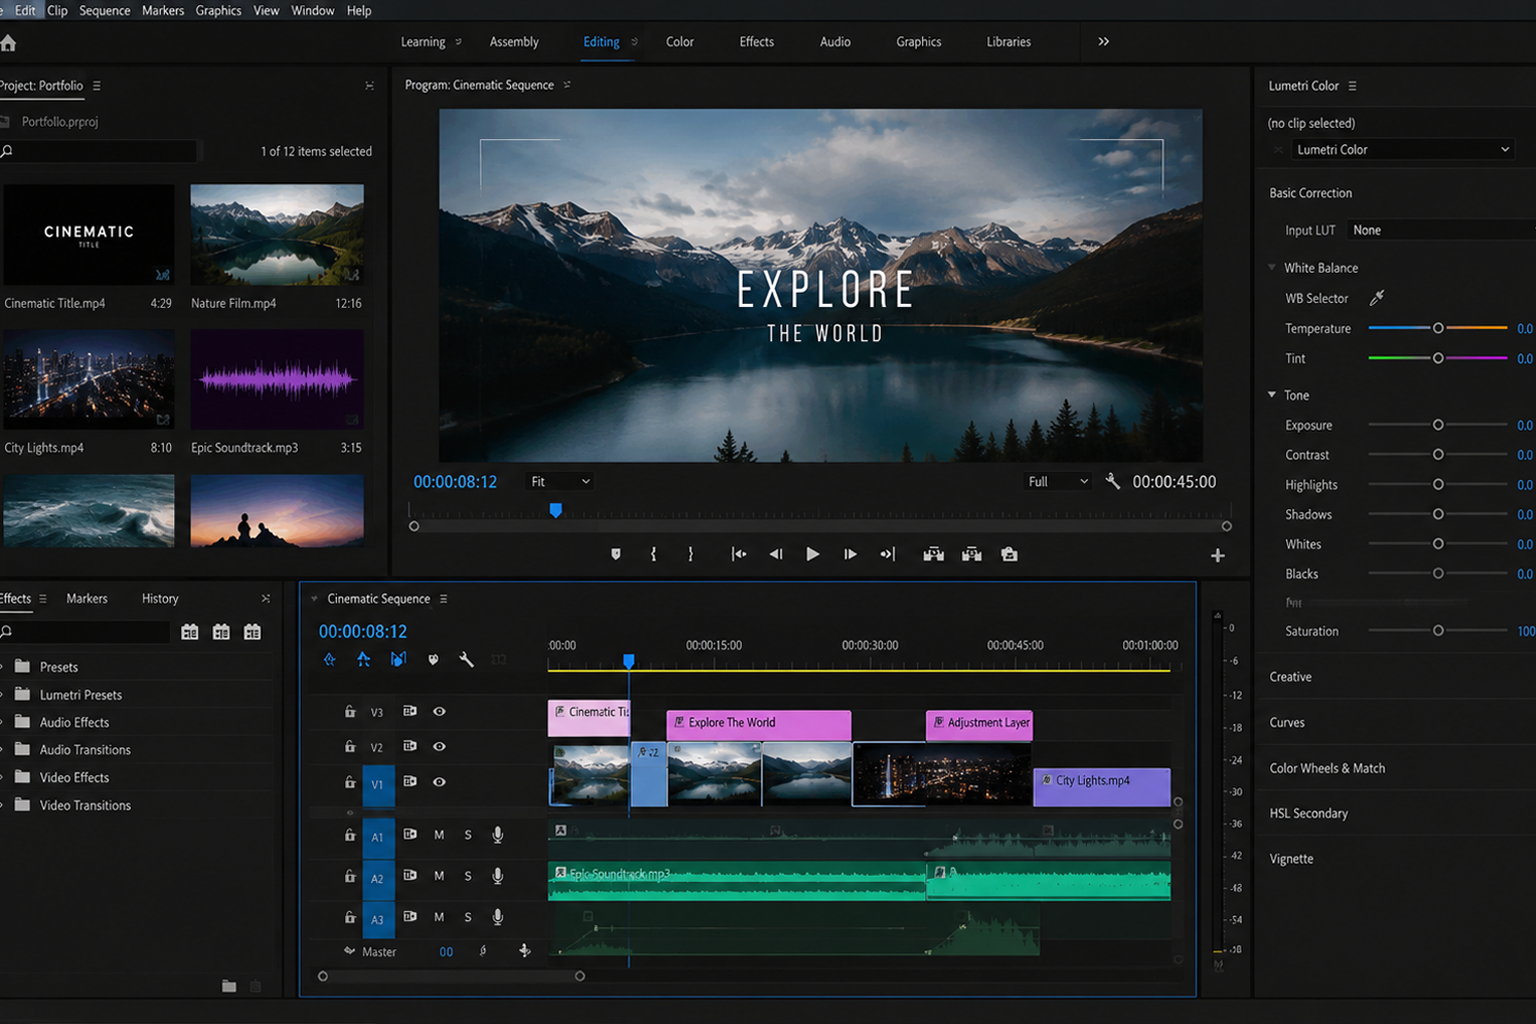
Task: Click the Lift button icon
Action: click(x=933, y=554)
